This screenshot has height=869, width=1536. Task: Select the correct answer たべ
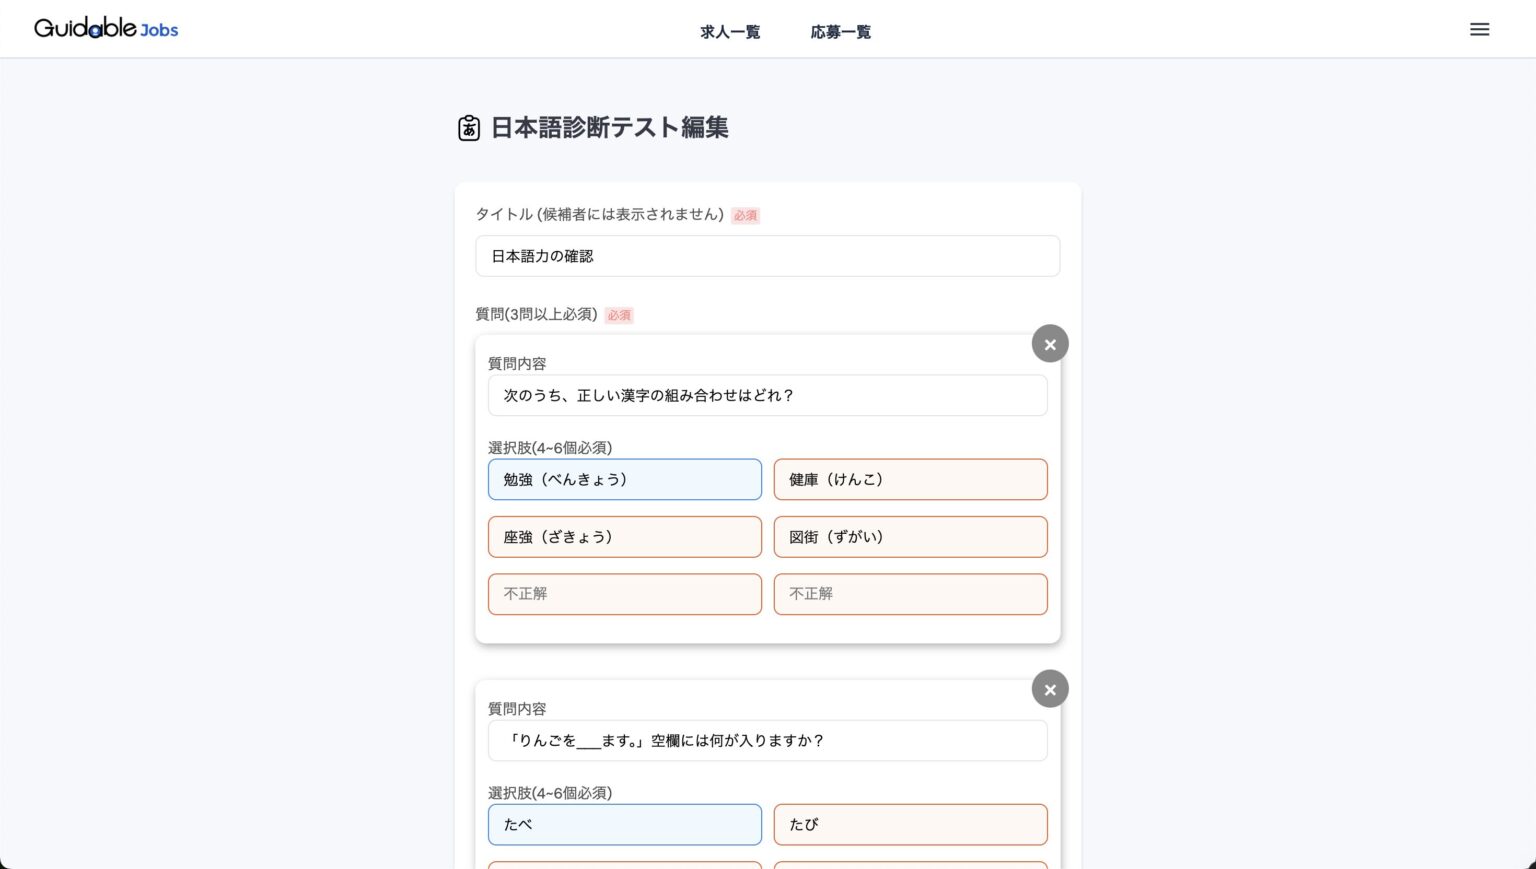pos(624,824)
